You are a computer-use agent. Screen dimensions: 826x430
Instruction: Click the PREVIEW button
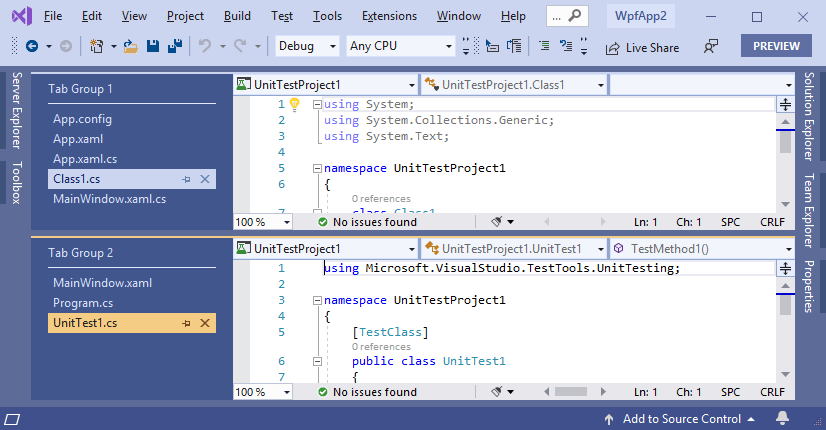pos(776,46)
